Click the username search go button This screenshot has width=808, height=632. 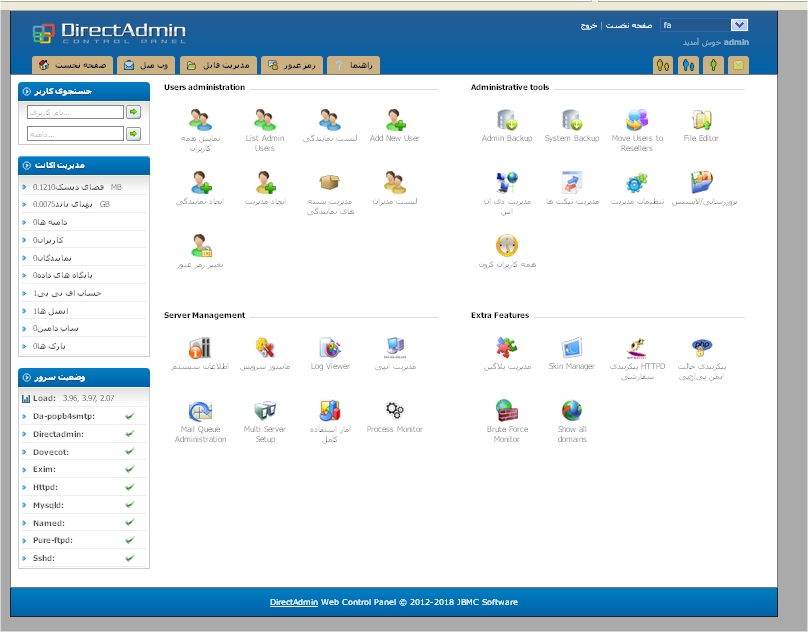133,111
